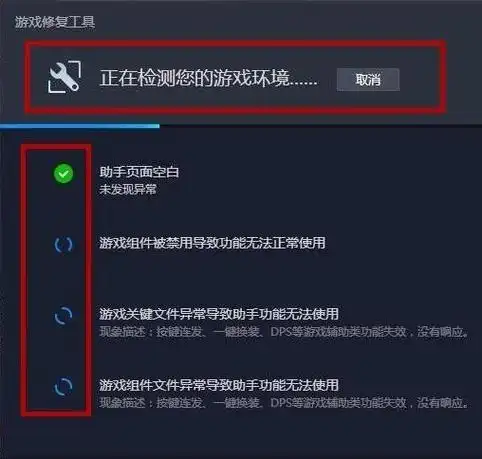Click the 未发现异常 result text
The width and height of the screenshot is (482, 459).
[128, 189]
